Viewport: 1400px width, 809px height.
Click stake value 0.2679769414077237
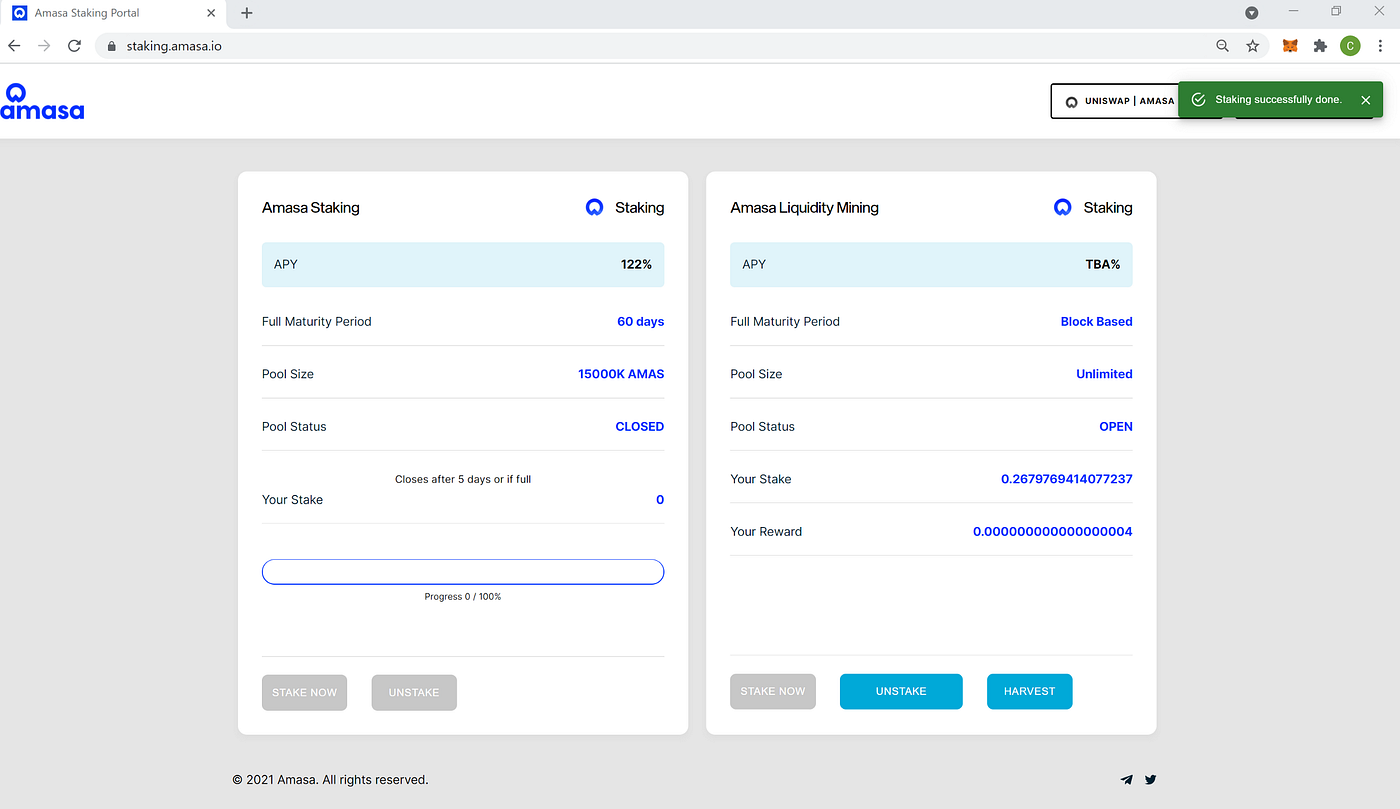pyautogui.click(x=1067, y=479)
